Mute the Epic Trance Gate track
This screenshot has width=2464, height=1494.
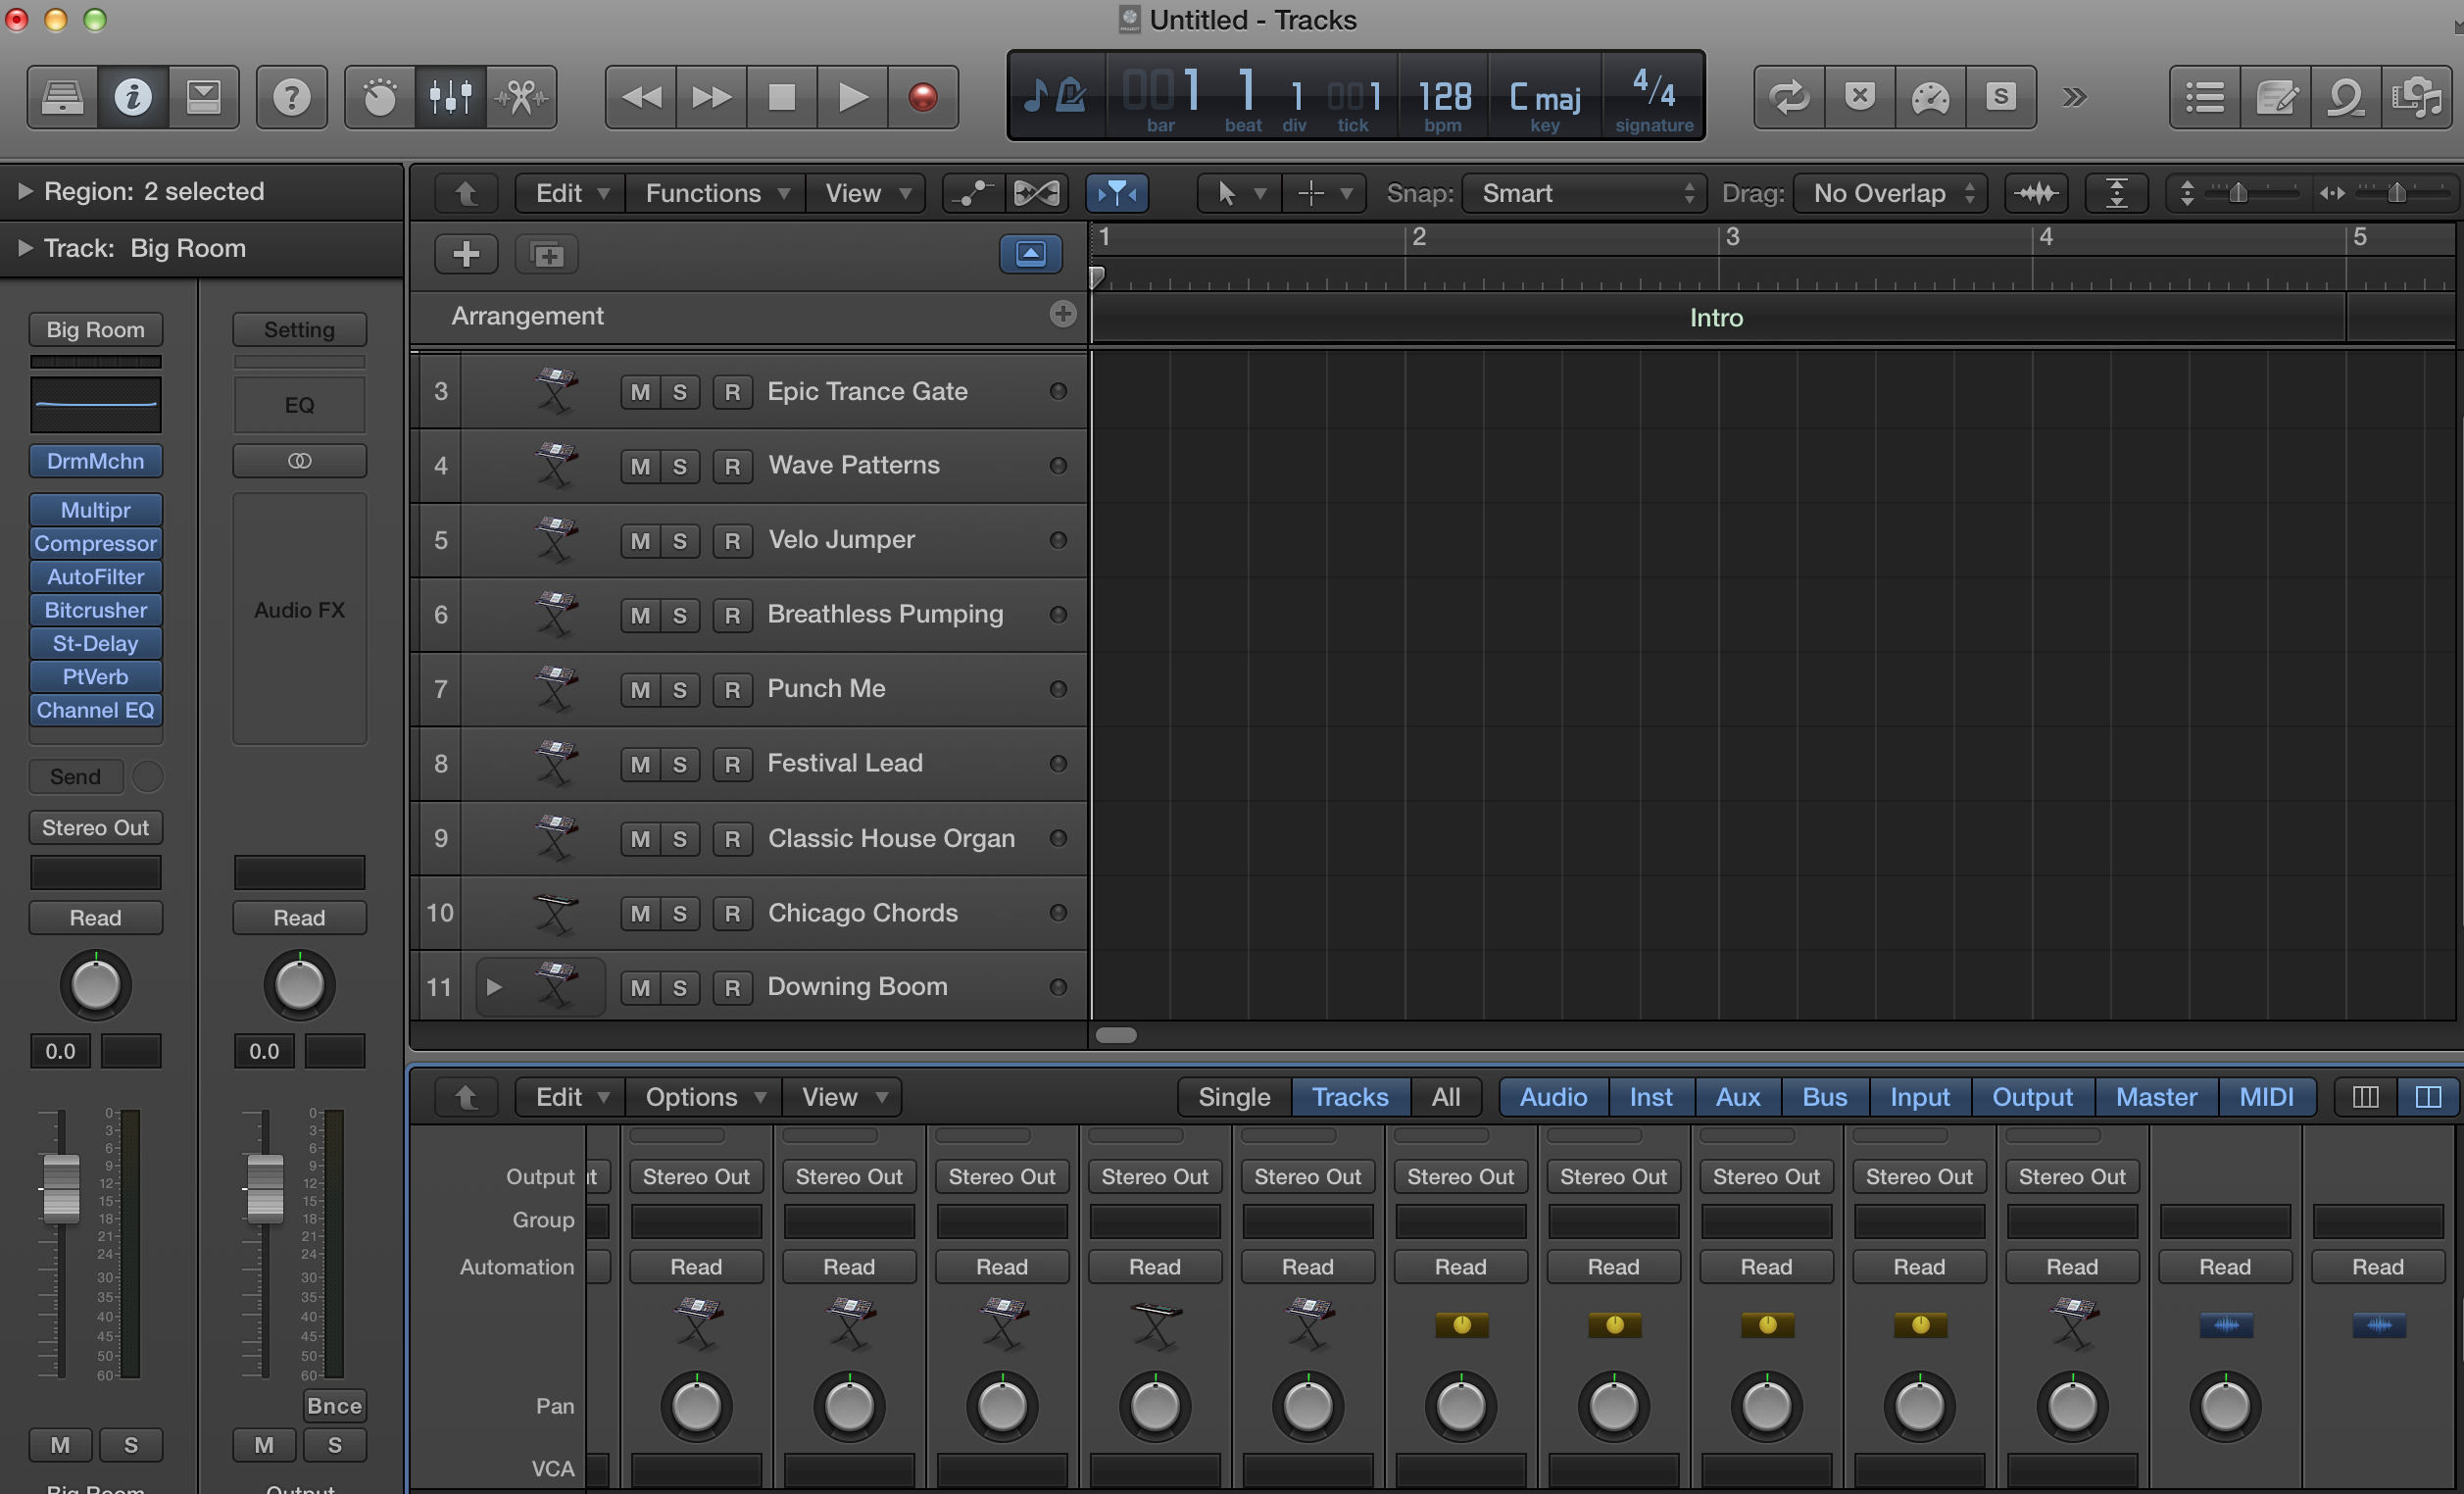[640, 392]
